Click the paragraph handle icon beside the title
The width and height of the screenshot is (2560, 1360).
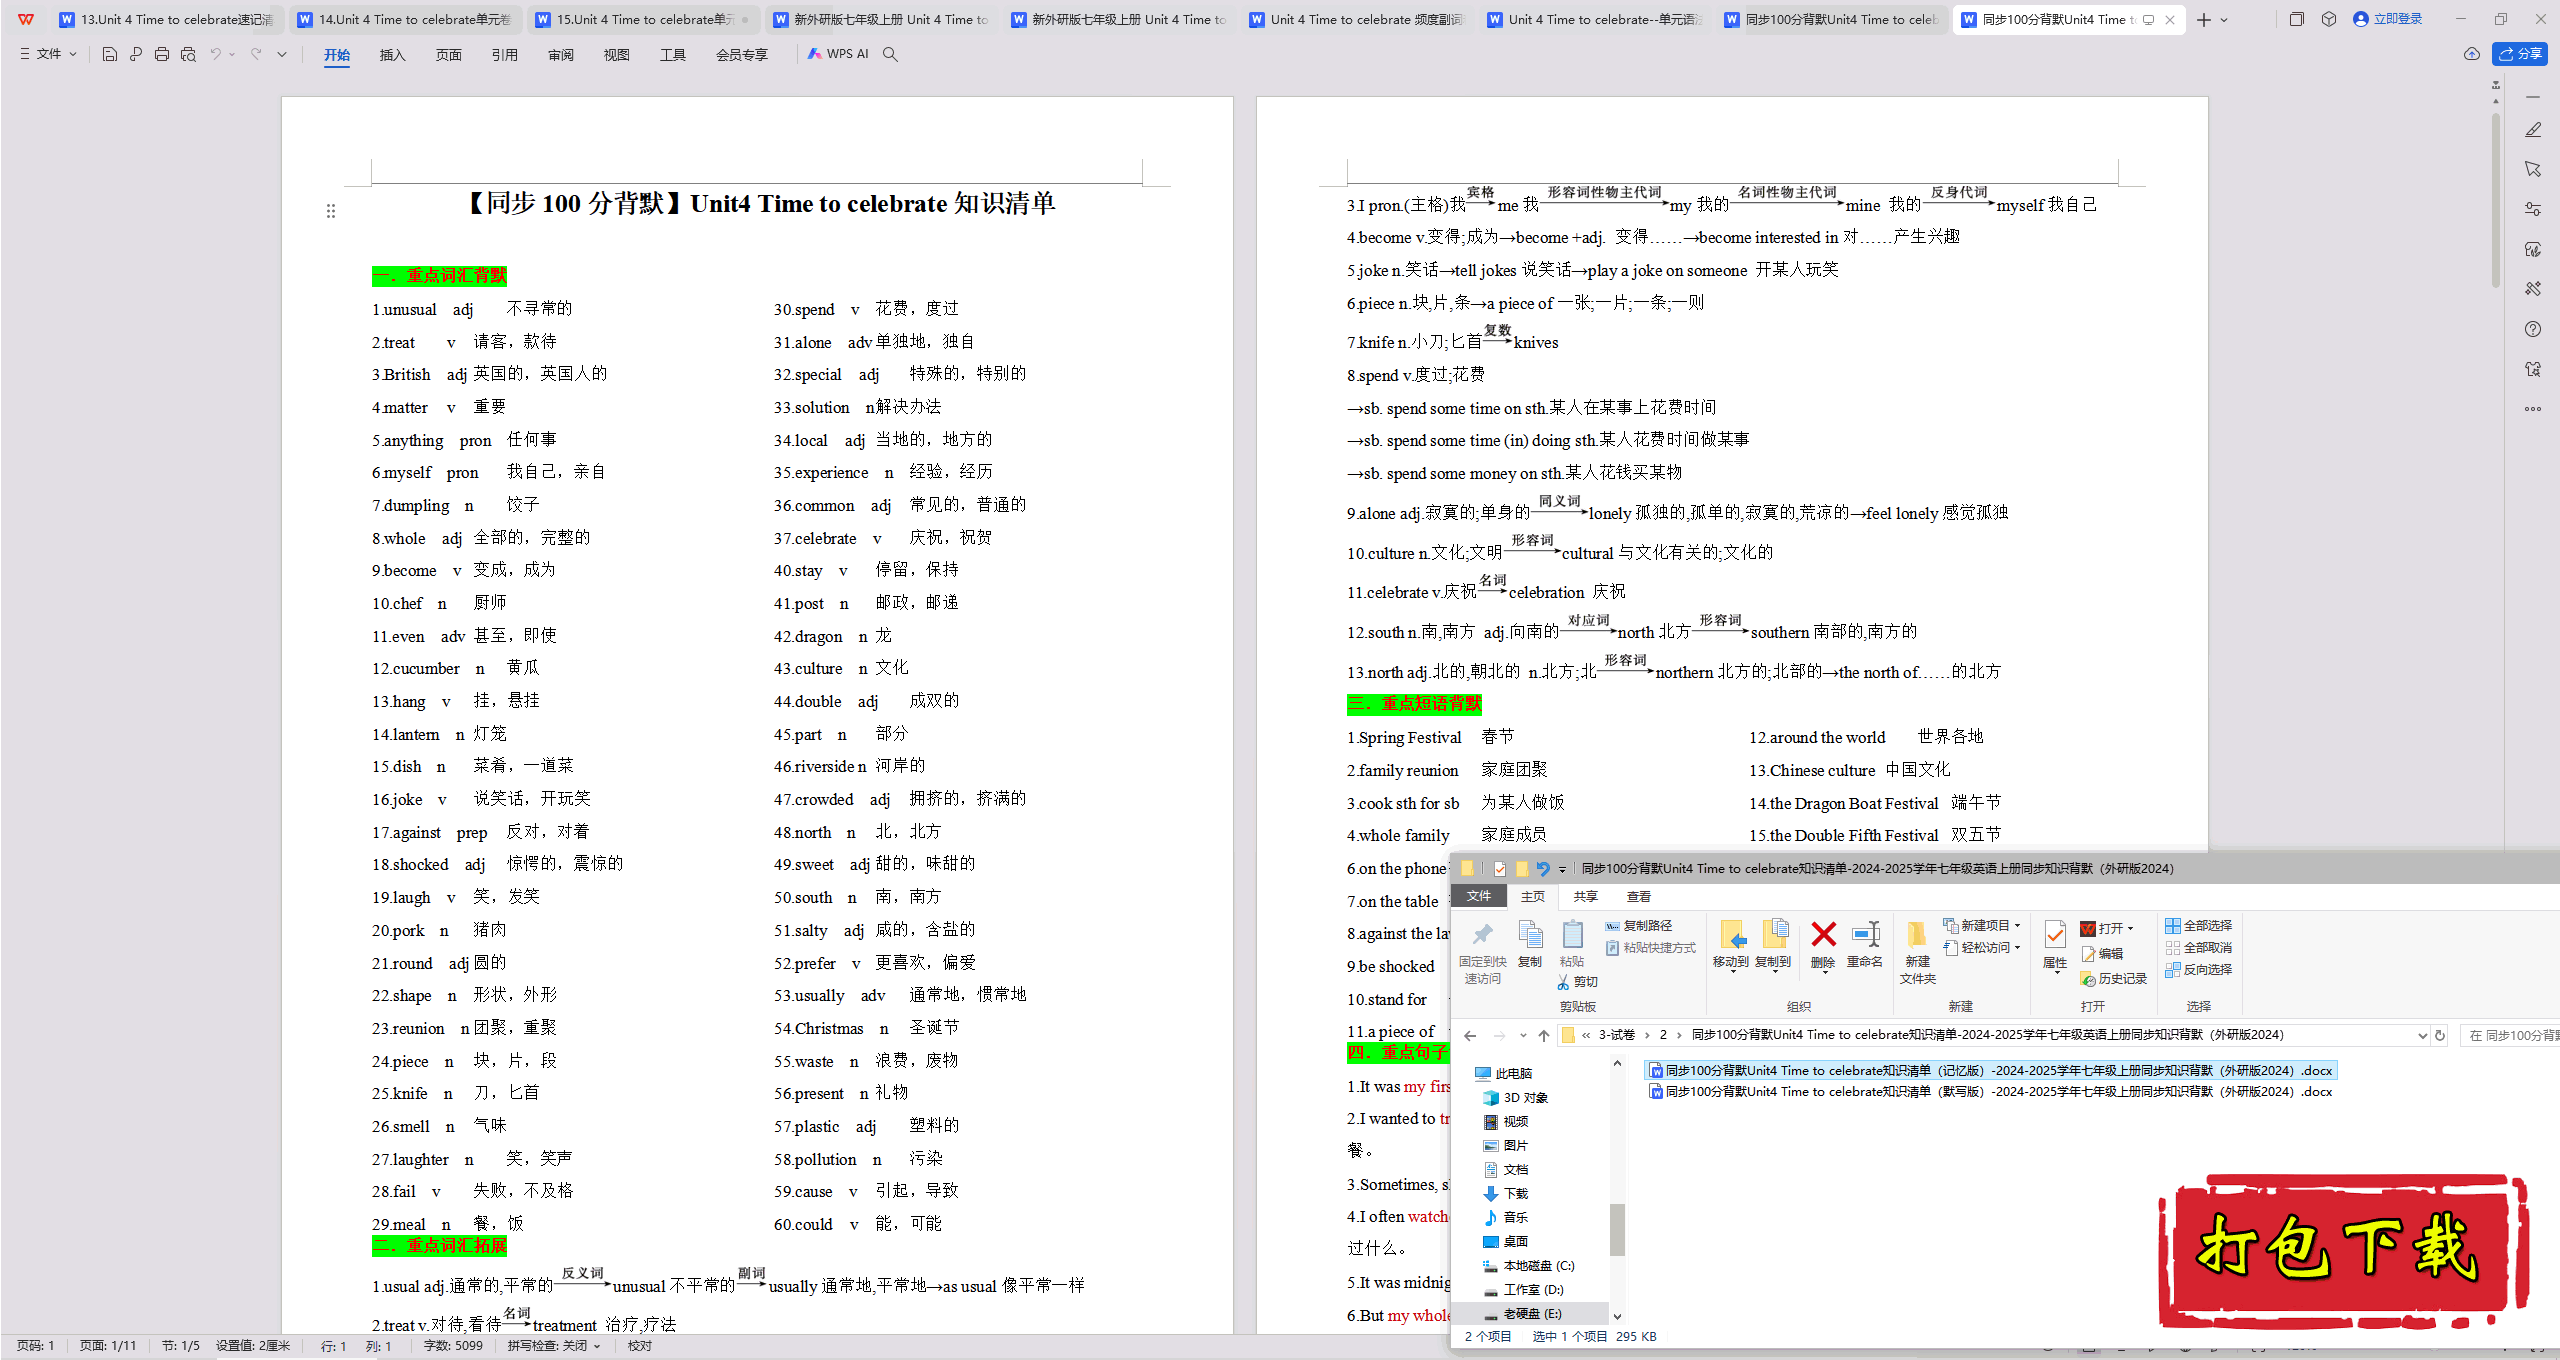click(331, 211)
